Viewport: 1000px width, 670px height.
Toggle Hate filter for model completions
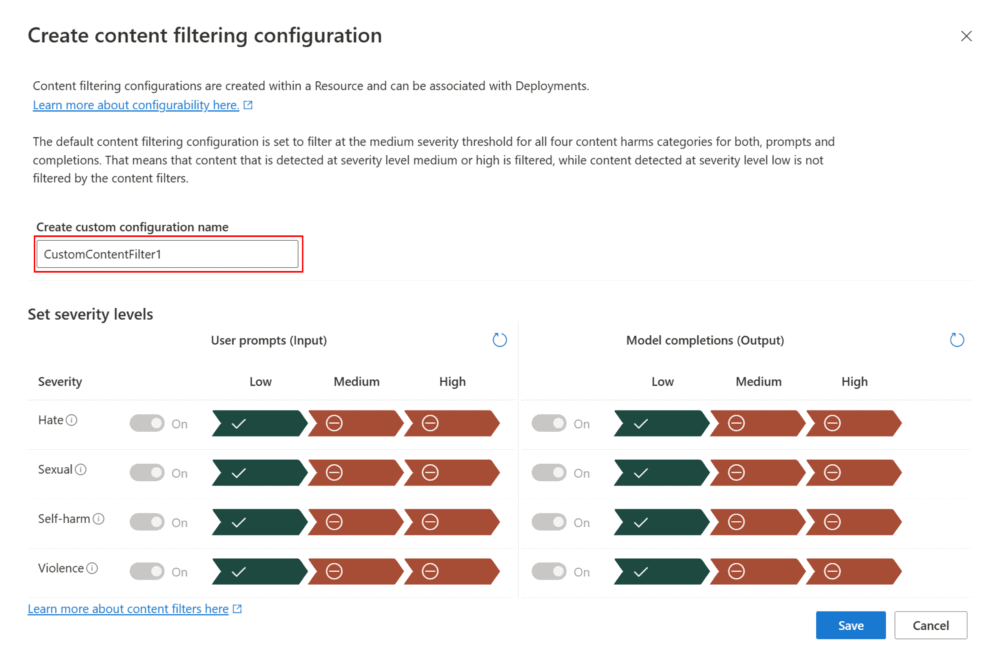[x=549, y=423]
